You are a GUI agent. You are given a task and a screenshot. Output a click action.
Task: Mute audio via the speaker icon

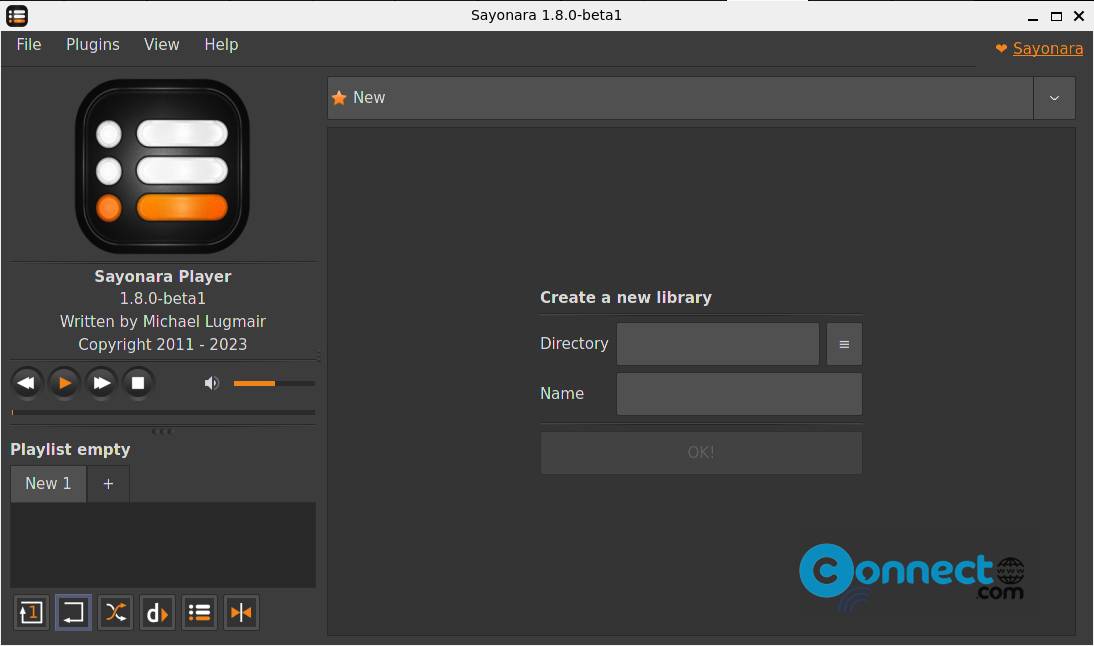click(x=211, y=383)
